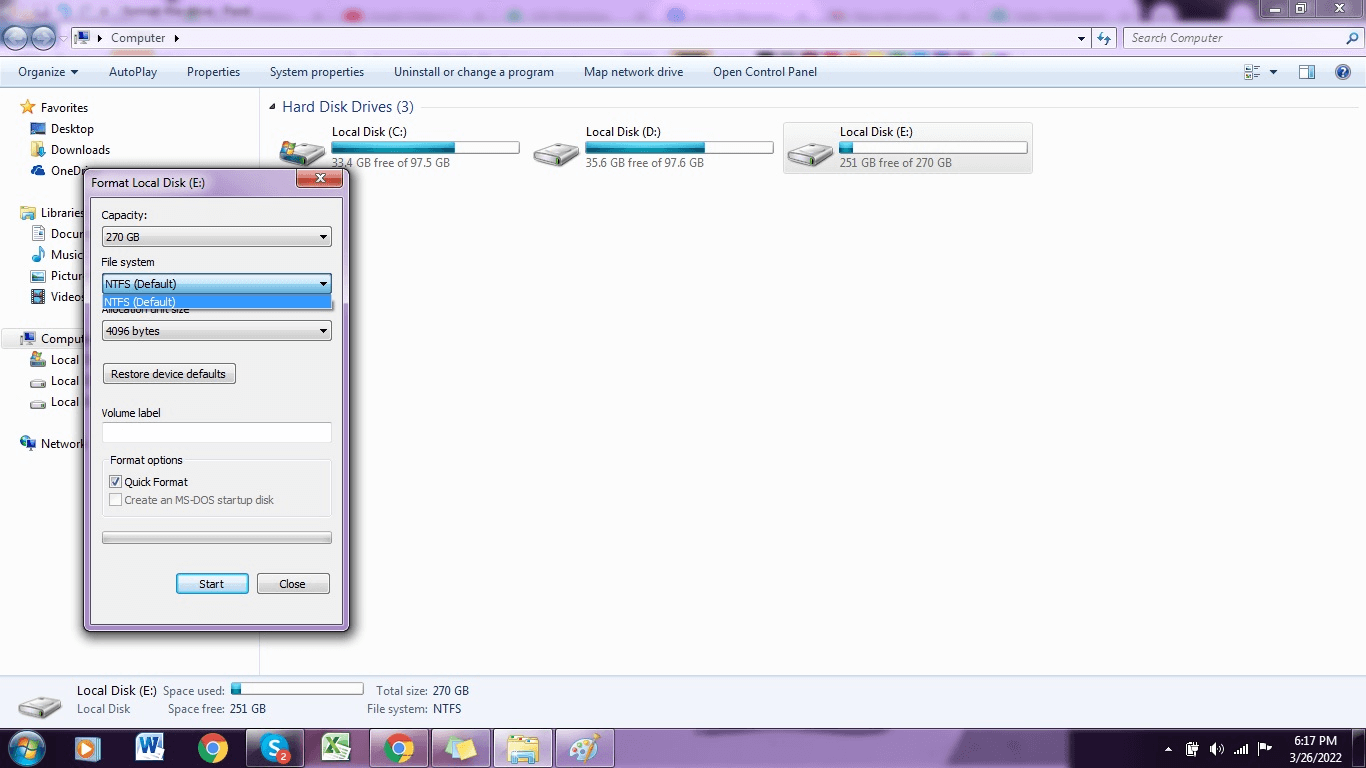Open System properties from toolbar
The image size is (1366, 768).
pos(317,72)
